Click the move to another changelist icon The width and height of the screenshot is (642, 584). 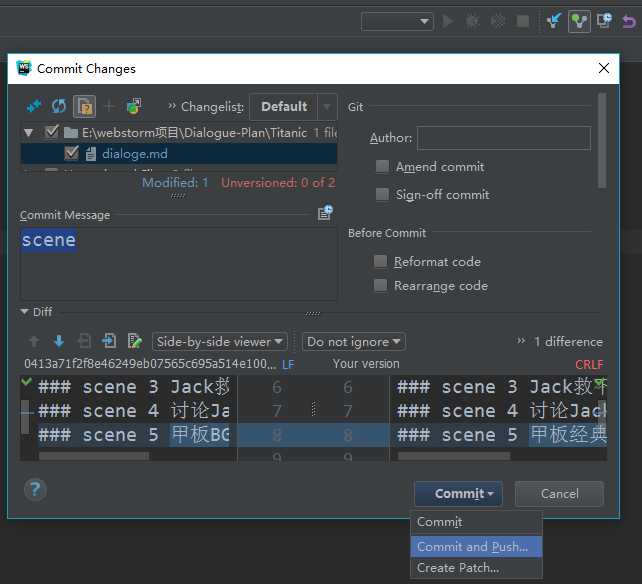tap(134, 106)
